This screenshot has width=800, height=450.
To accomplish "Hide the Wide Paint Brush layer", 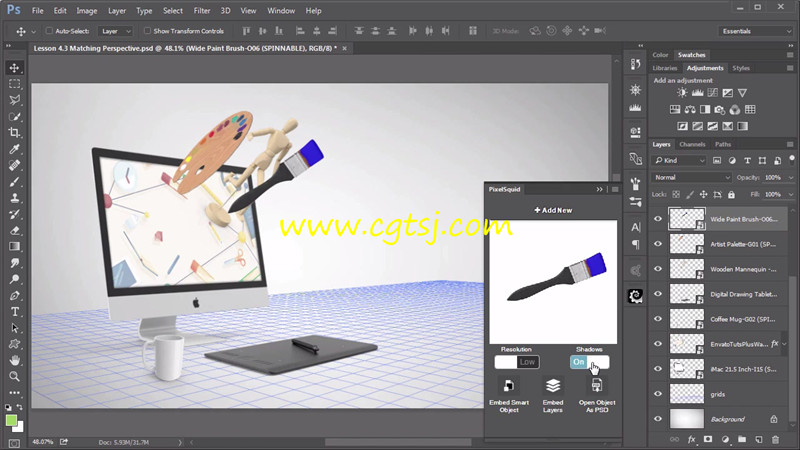I will pyautogui.click(x=658, y=219).
